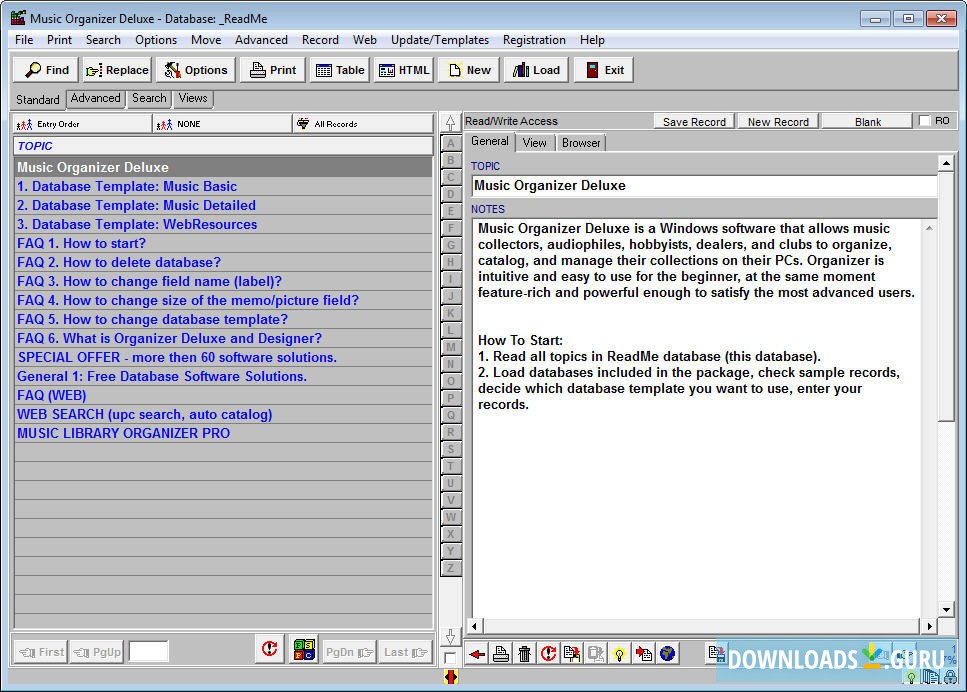Click the HTML export icon
This screenshot has height=692, width=967.
point(403,70)
